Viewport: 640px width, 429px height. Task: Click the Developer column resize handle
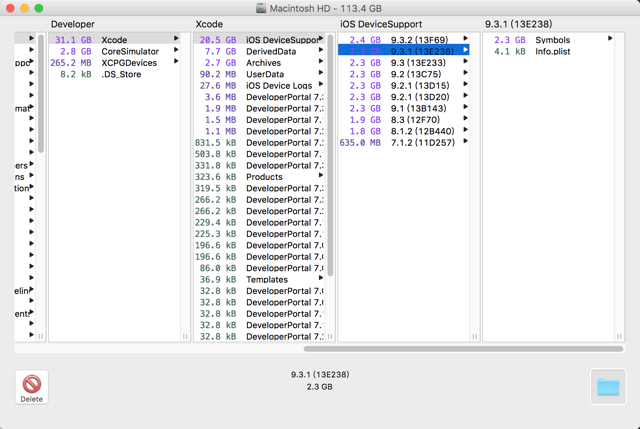point(185,336)
